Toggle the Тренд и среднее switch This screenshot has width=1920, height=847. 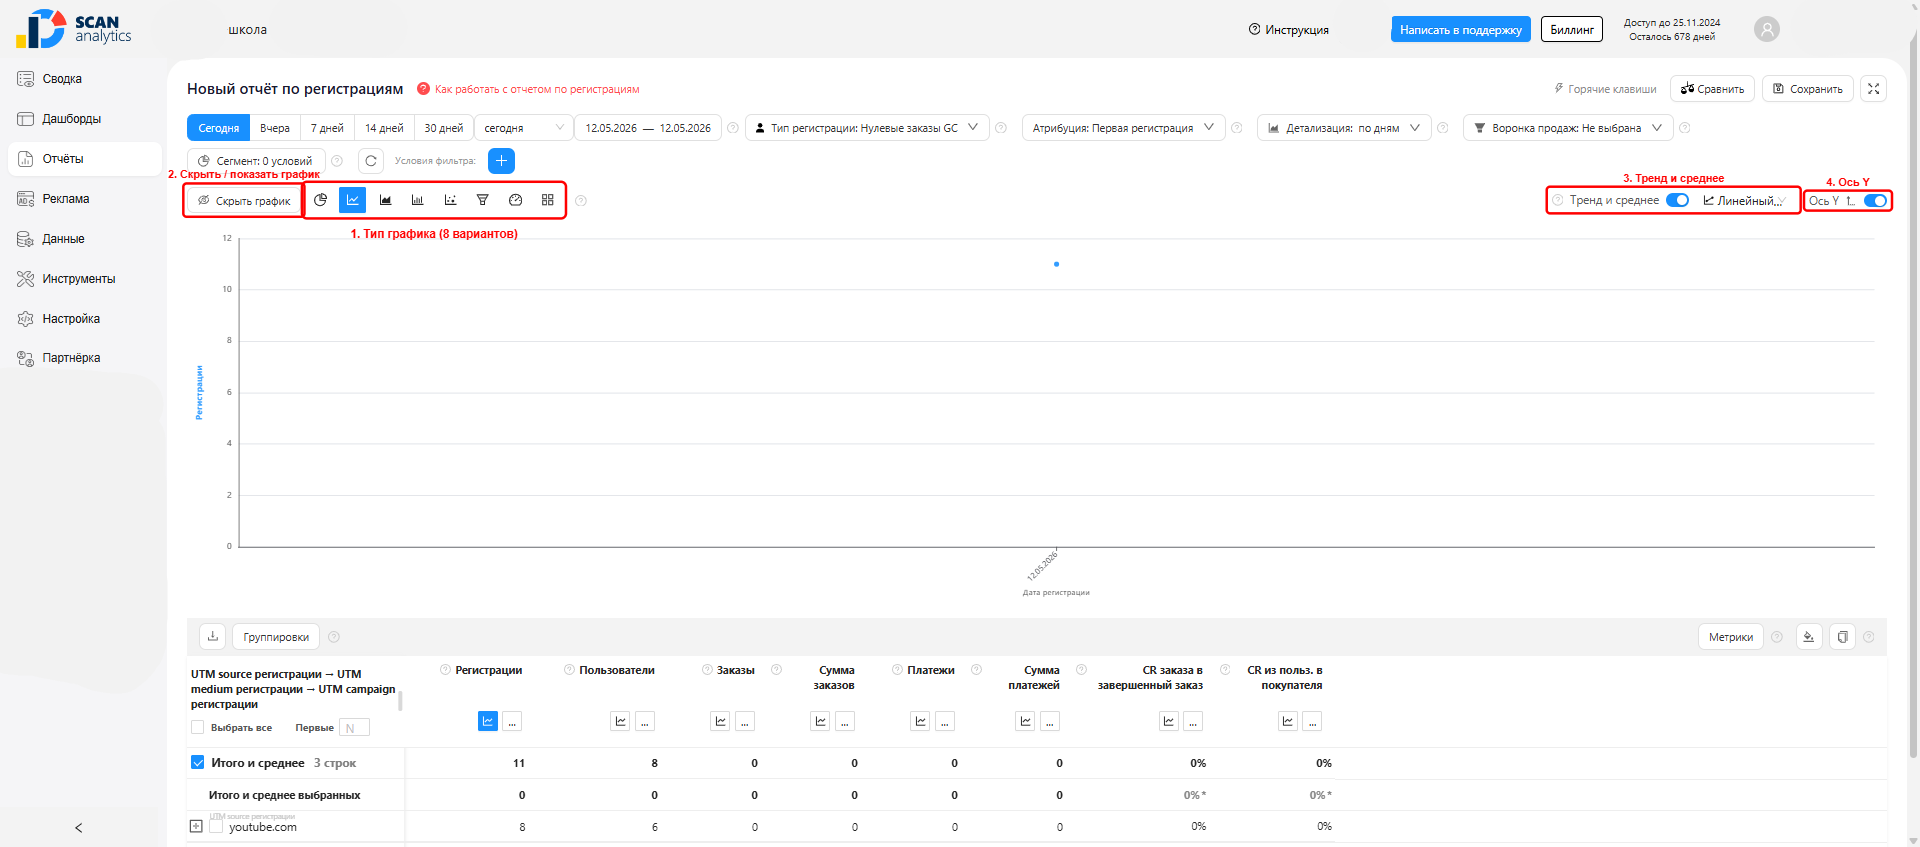click(1677, 200)
